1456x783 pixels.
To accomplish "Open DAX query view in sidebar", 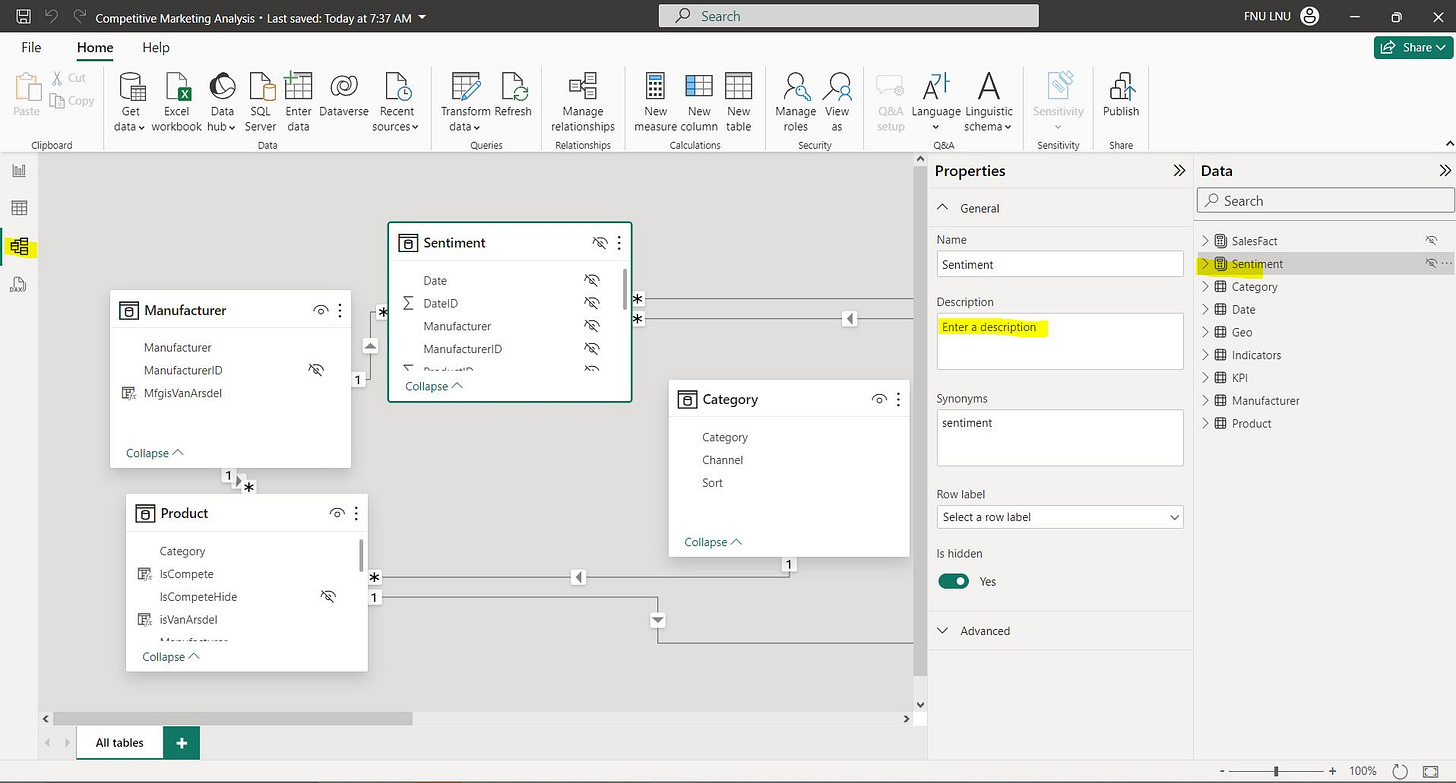I will [19, 285].
